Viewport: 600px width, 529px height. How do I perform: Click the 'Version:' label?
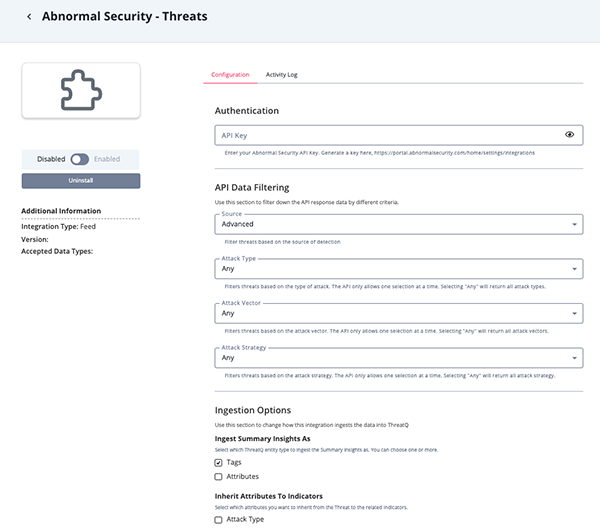35,240
